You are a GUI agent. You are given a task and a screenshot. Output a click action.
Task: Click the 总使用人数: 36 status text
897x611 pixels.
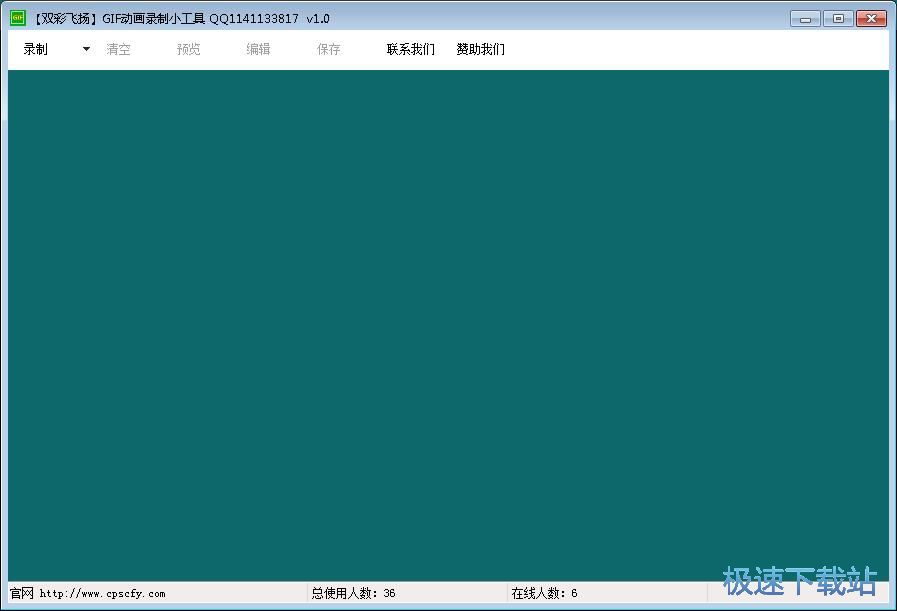point(353,593)
